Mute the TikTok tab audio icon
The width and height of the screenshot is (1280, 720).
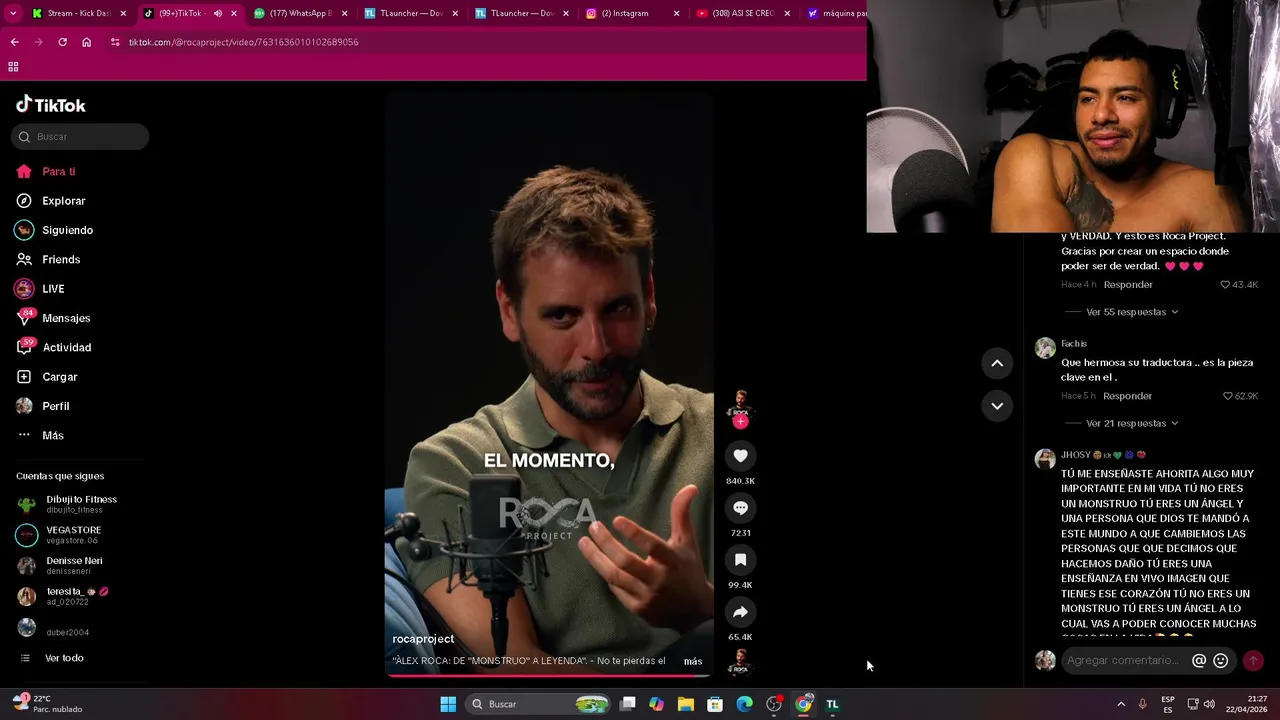click(217, 13)
